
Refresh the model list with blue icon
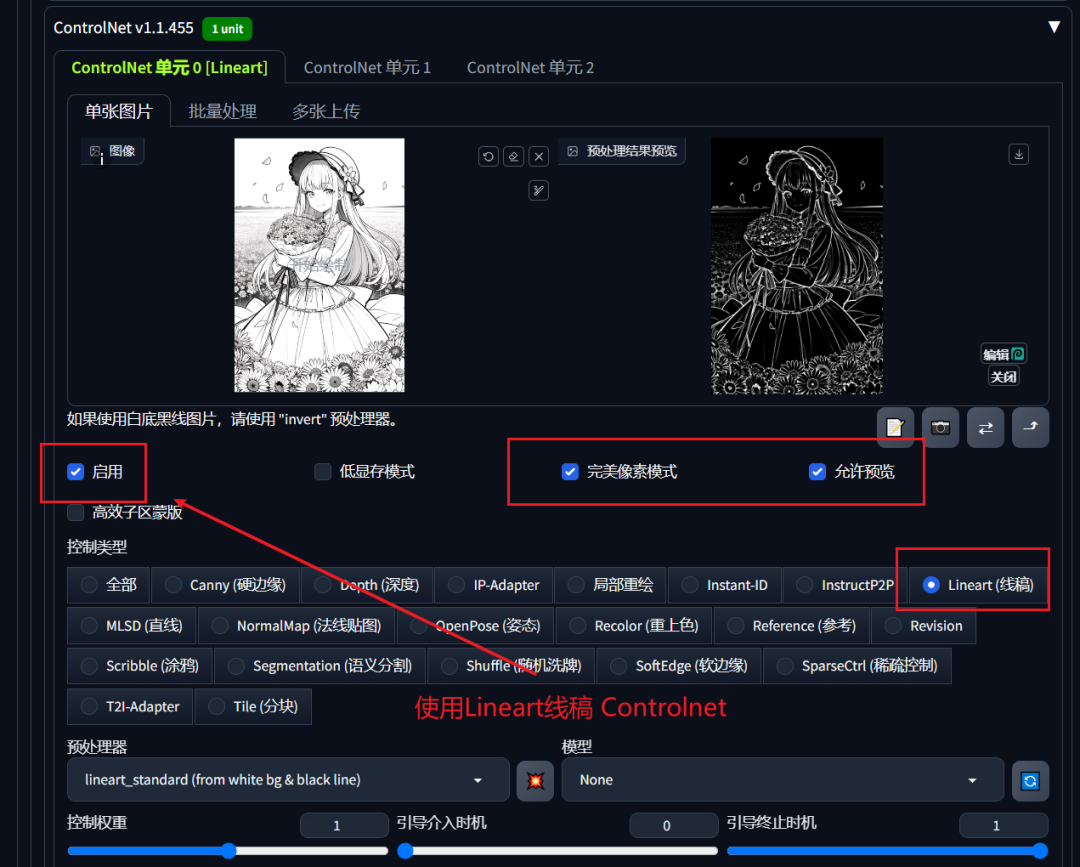[x=1030, y=780]
